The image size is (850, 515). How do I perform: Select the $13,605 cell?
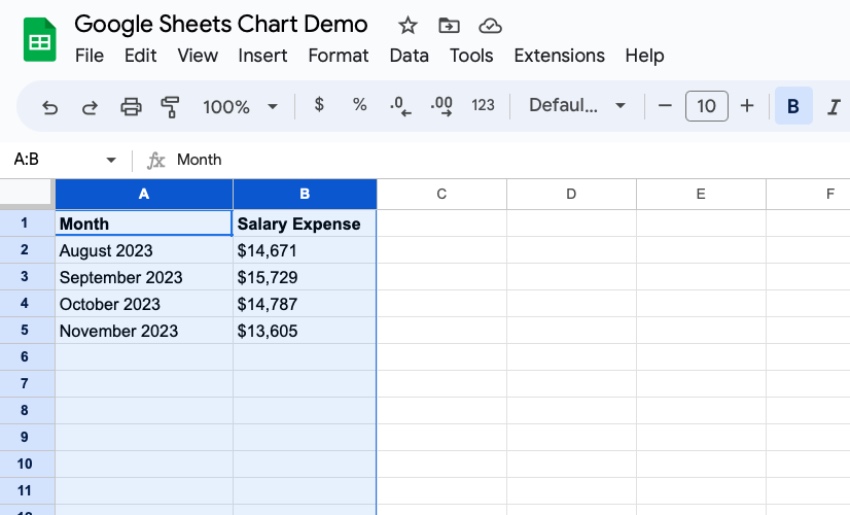tap(305, 331)
